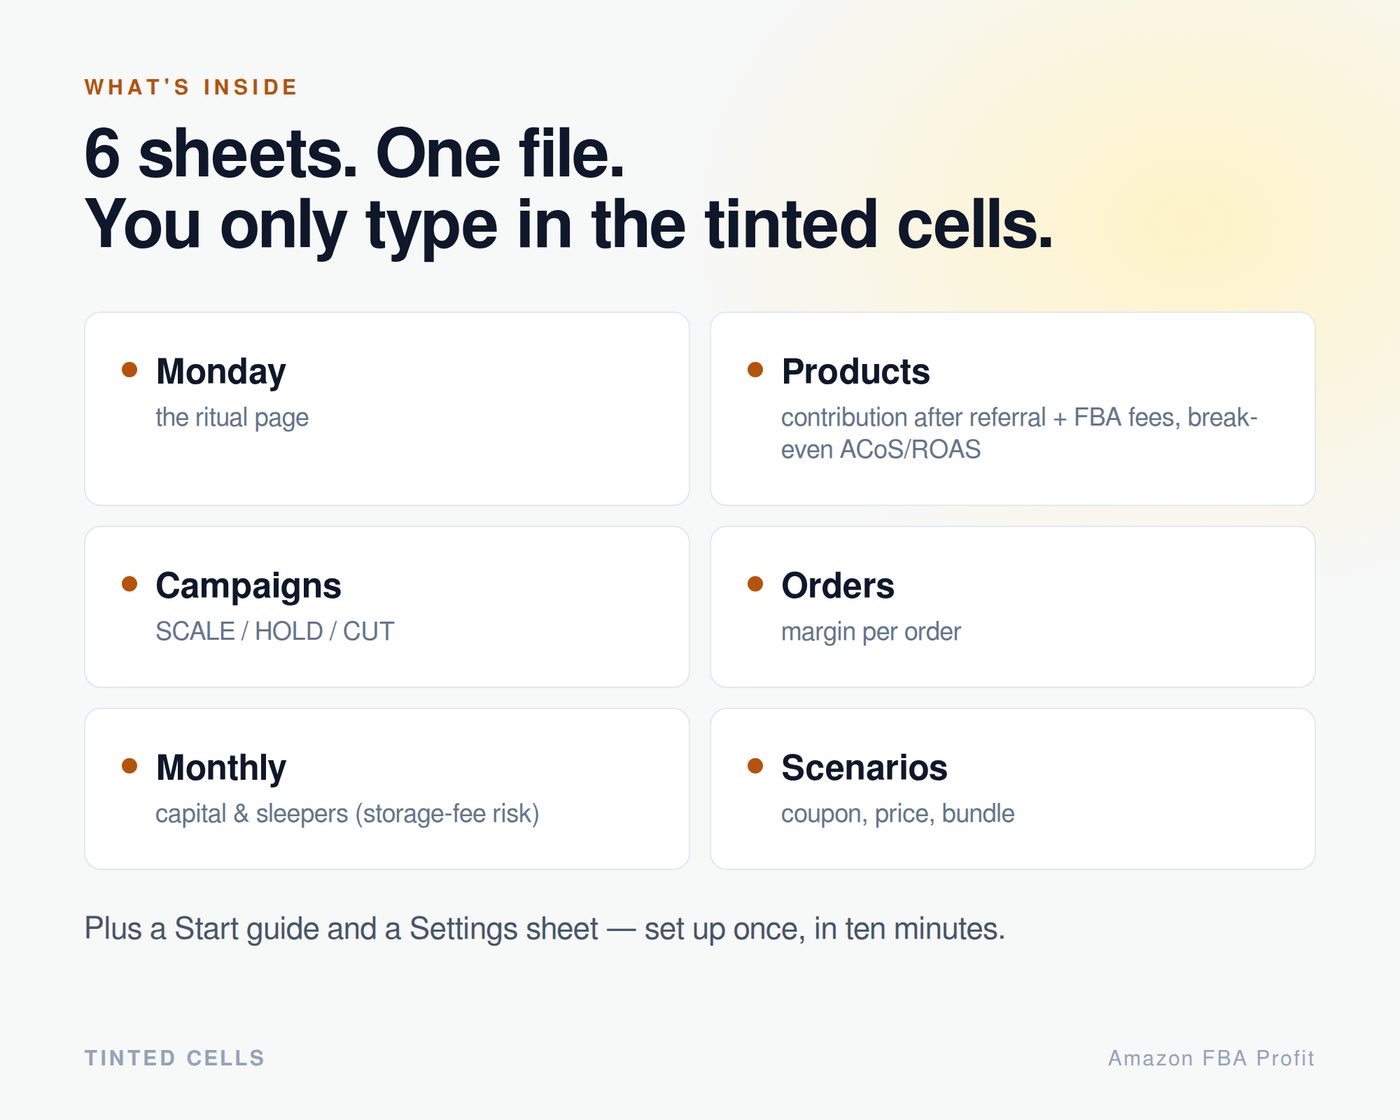Viewport: 1400px width, 1120px height.
Task: Click the Start guide and Settings sentence
Action: 545,929
